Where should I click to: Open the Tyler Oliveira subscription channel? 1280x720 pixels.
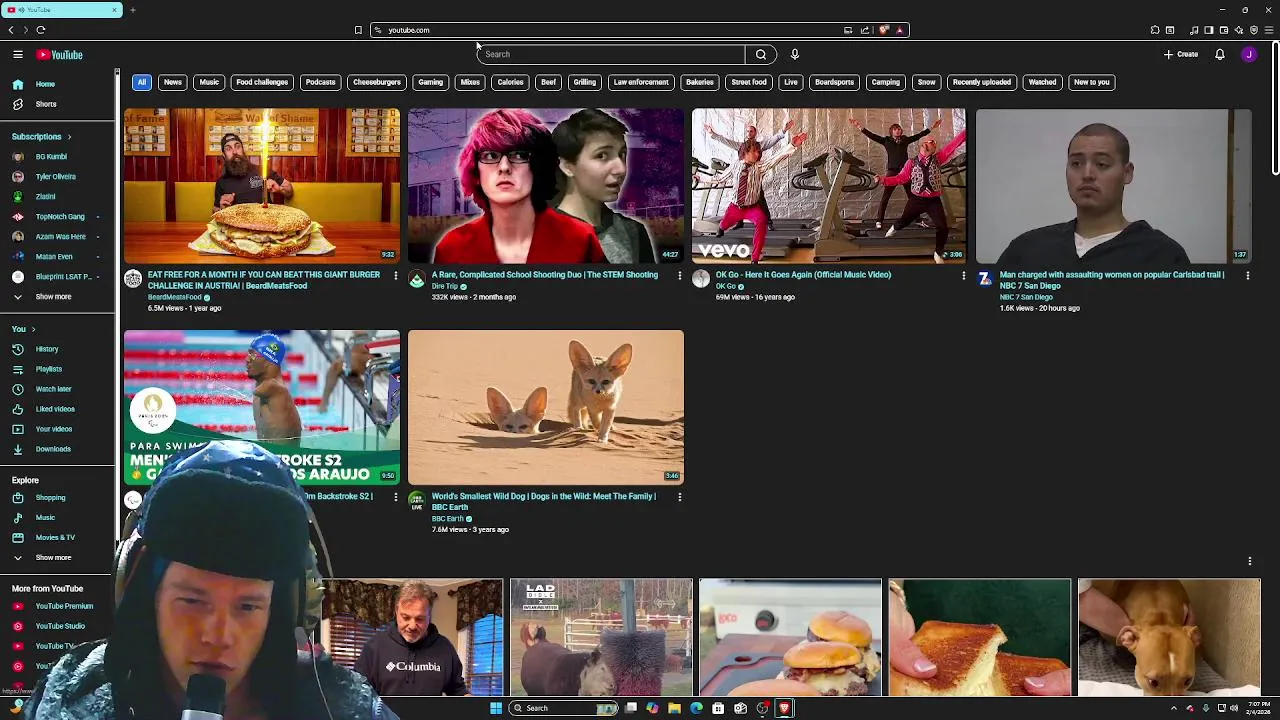[57, 177]
